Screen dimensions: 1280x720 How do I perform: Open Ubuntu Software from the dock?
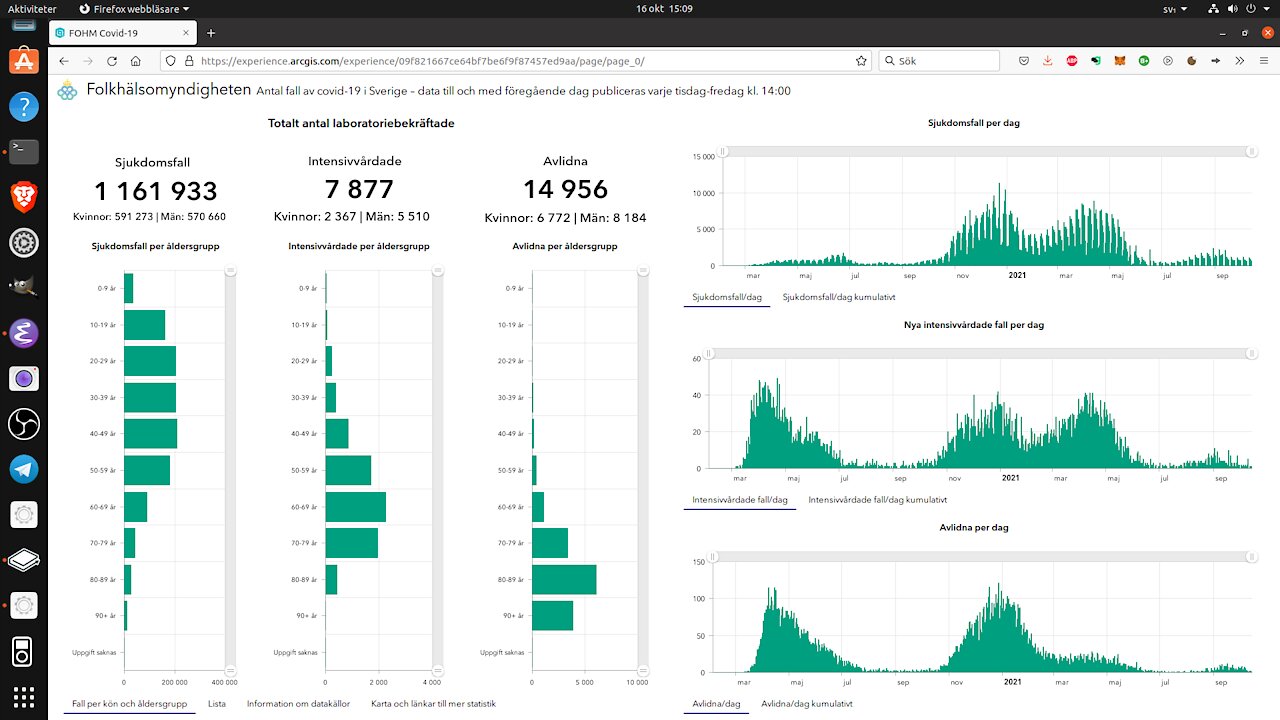[24, 62]
